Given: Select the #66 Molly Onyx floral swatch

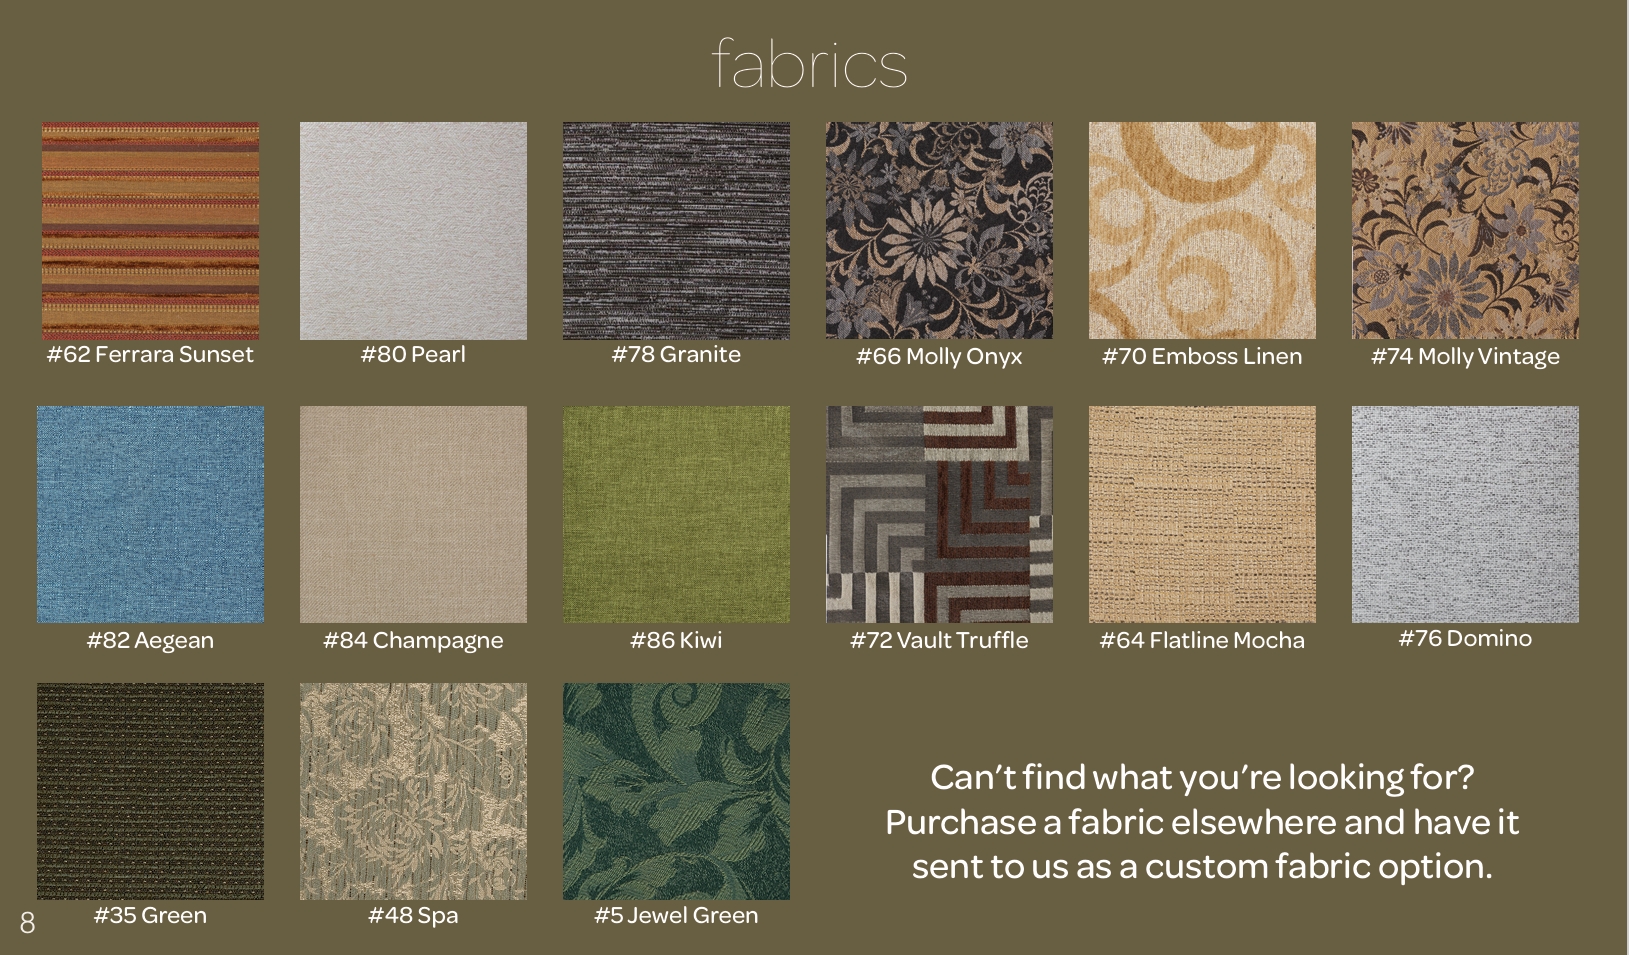Looking at the screenshot, I should 939,231.
